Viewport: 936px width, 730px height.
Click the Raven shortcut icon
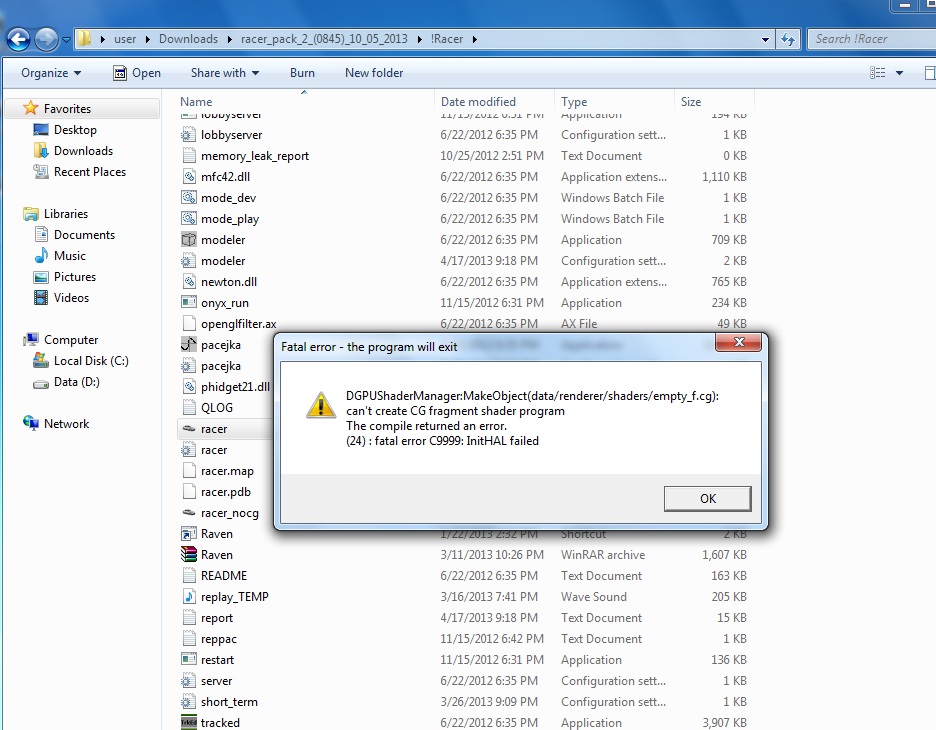[189, 534]
